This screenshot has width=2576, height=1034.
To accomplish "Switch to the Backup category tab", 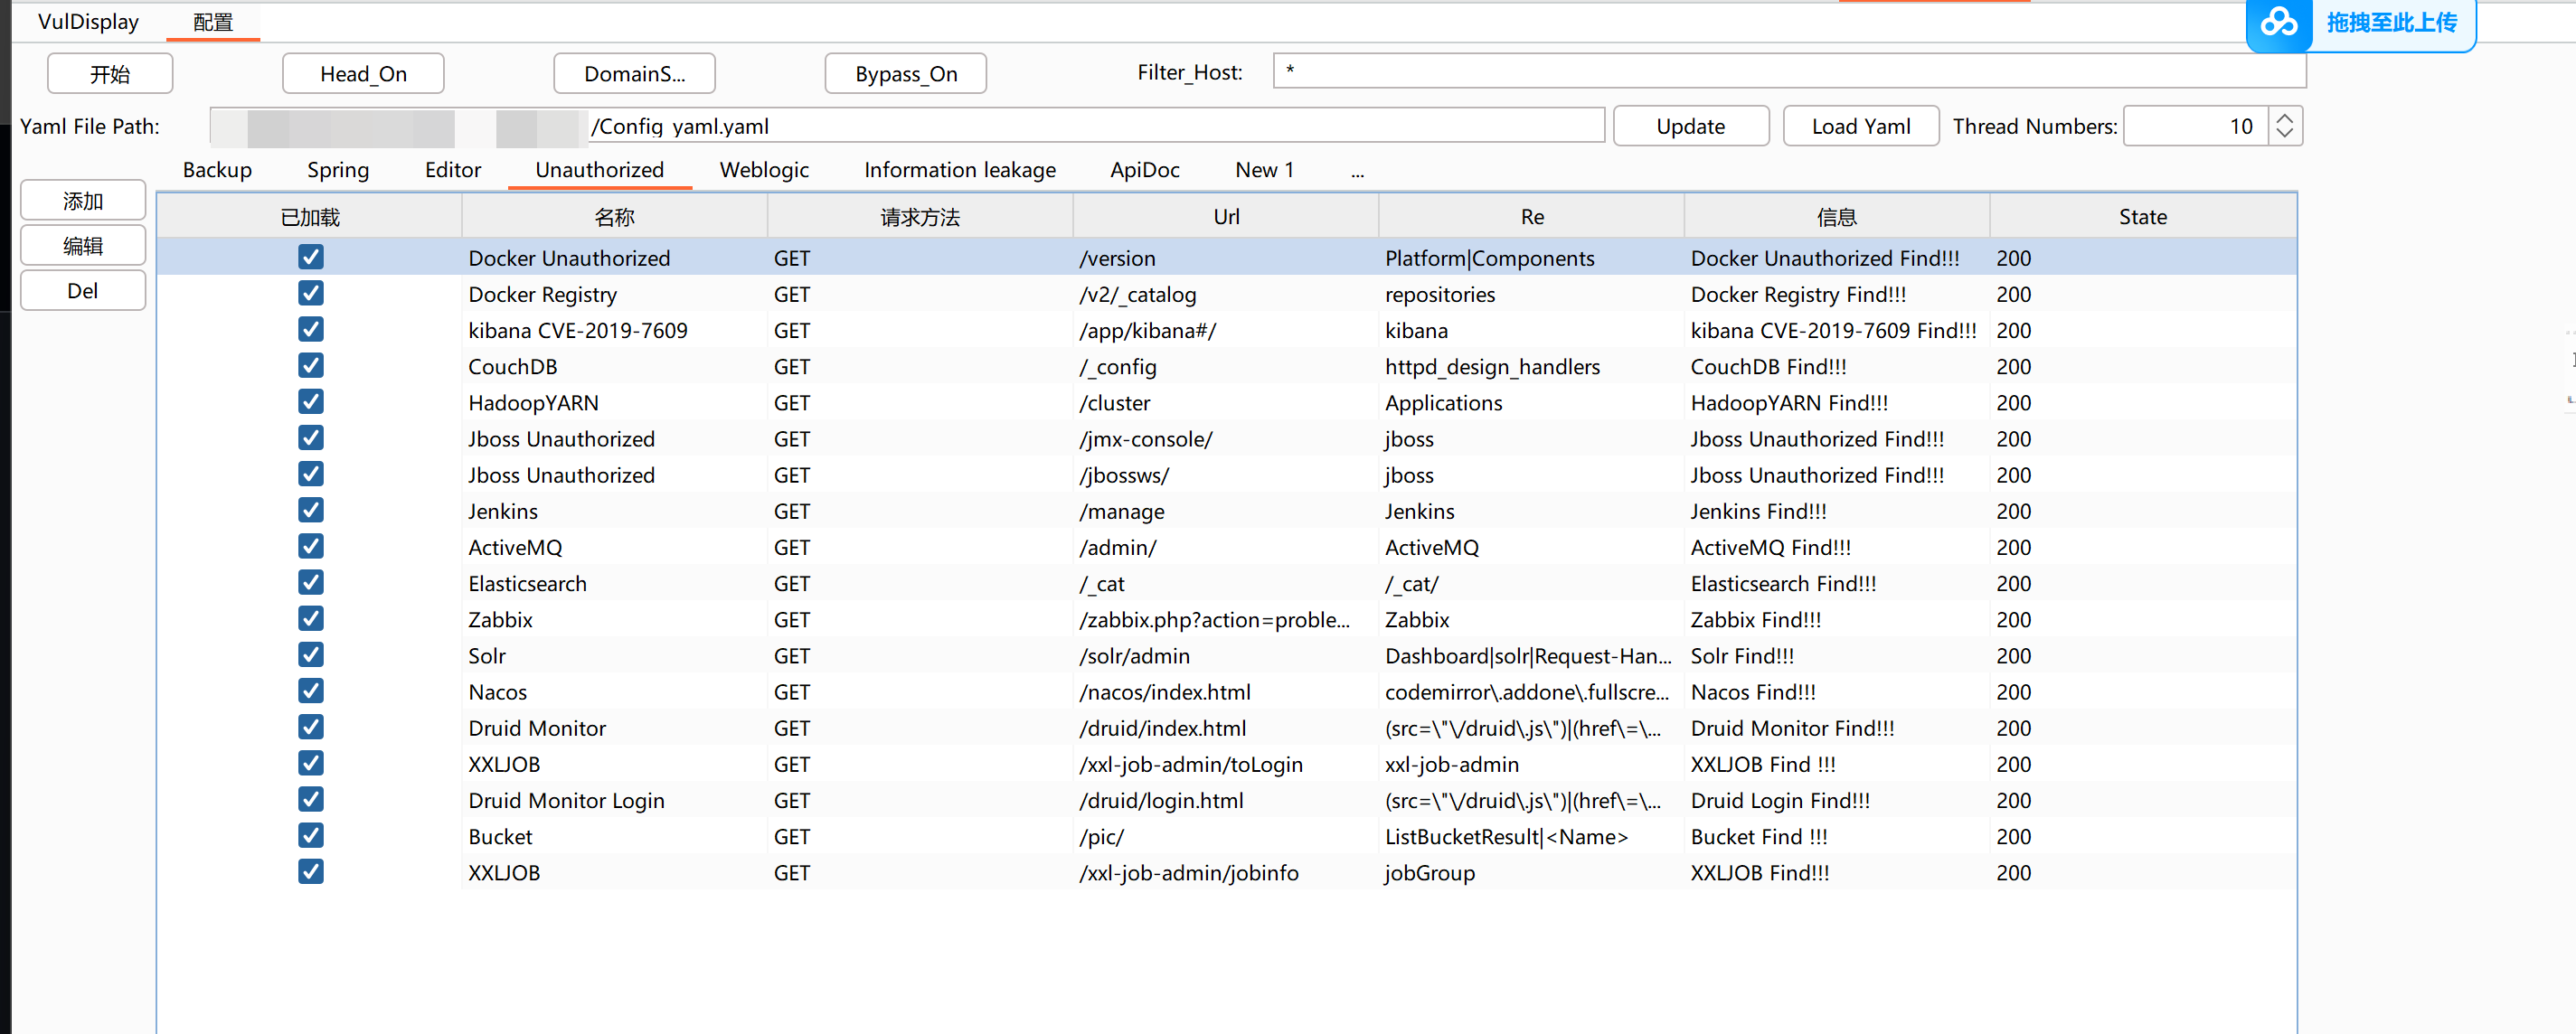I will click(x=217, y=170).
